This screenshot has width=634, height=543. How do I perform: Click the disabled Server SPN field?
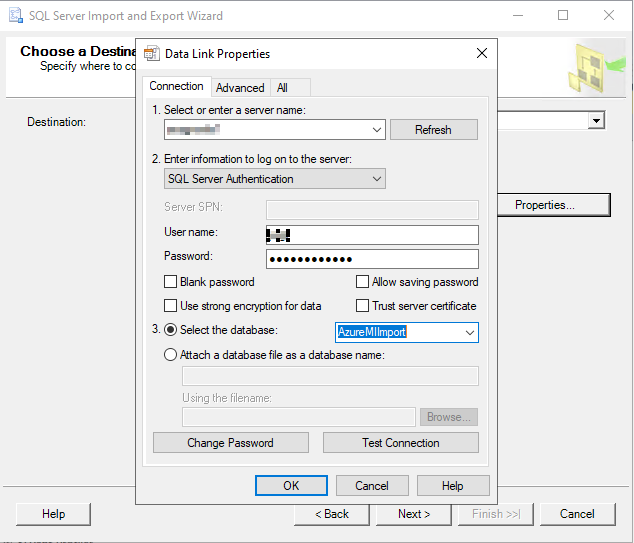(372, 210)
